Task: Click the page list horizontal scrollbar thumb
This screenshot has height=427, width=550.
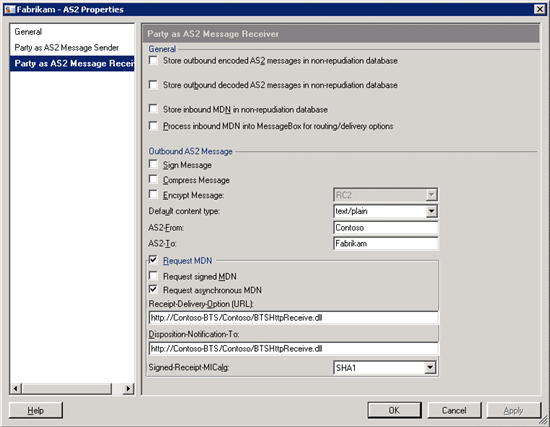Action: pyautogui.click(x=67, y=388)
